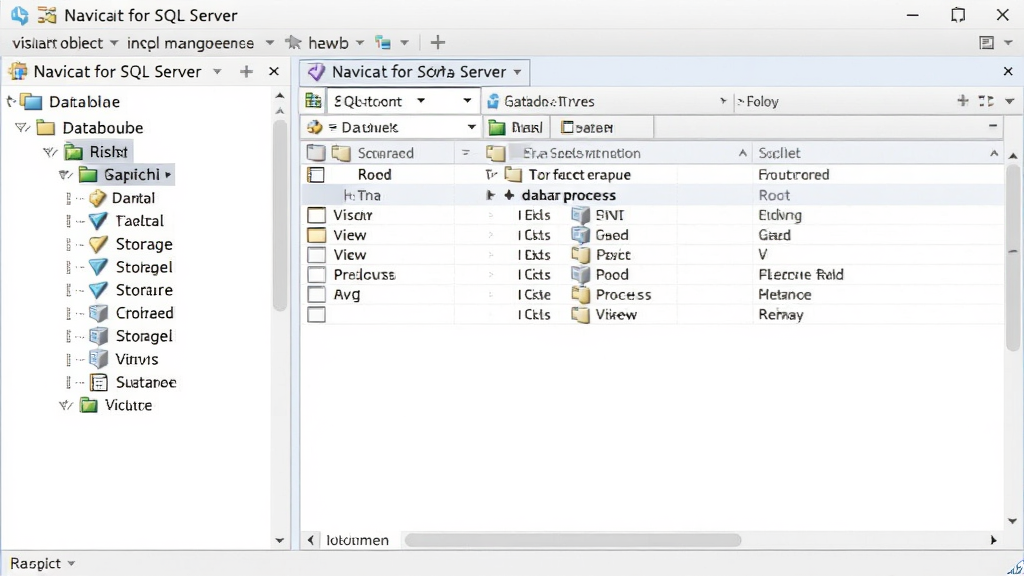This screenshot has width=1024, height=576.
Task: Click the folder icon beside Process
Action: [x=580, y=295]
